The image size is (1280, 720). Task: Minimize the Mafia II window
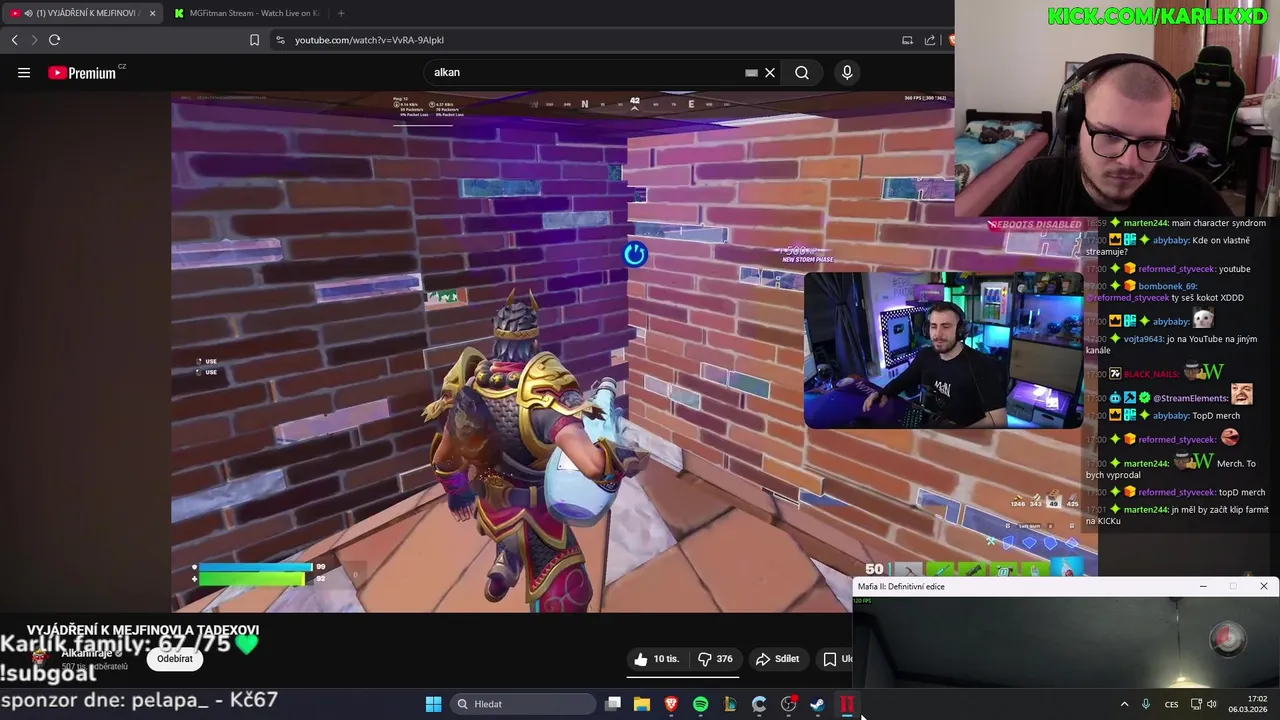[x=1203, y=586]
